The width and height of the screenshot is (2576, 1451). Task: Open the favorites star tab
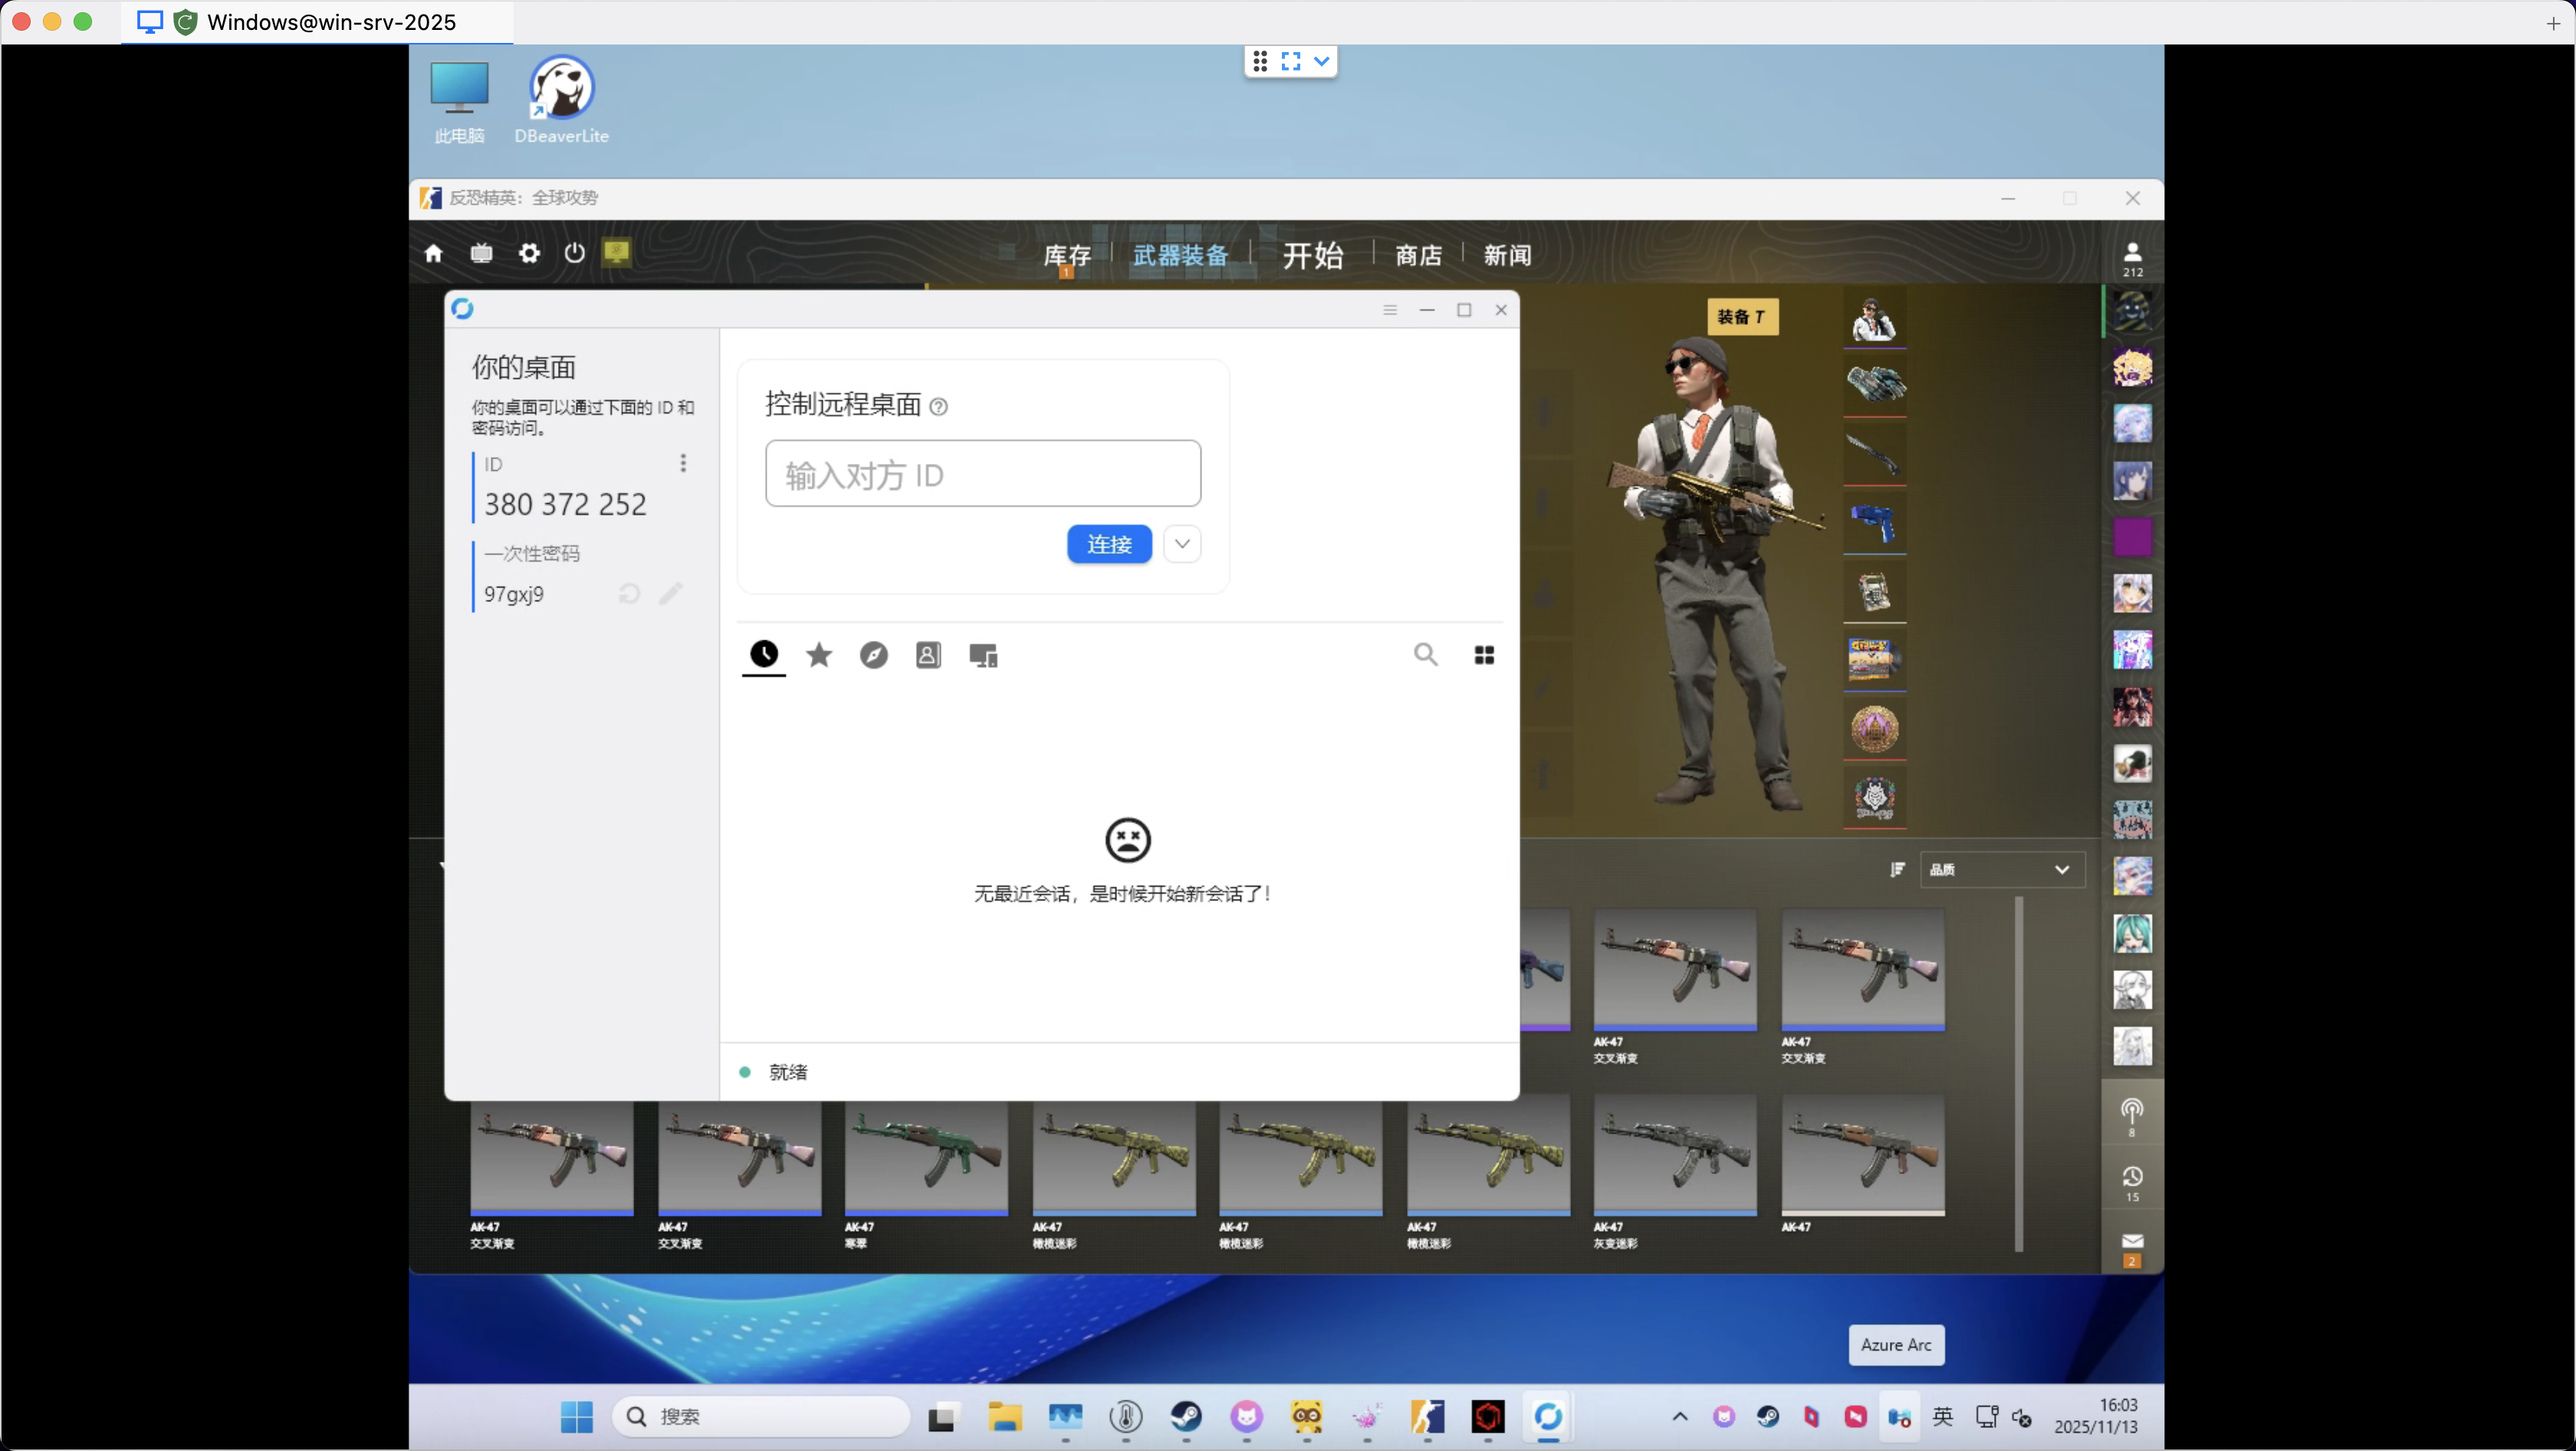pos(819,655)
